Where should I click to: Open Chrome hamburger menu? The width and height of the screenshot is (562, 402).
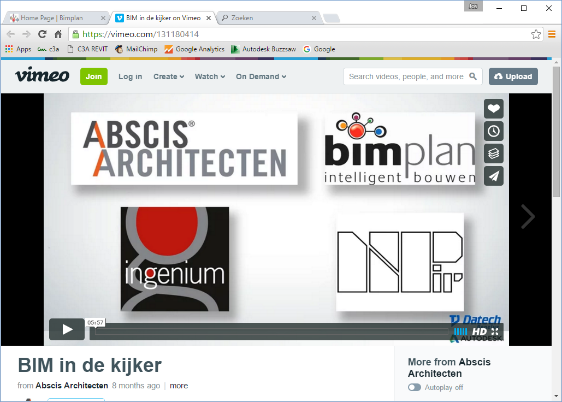(x=552, y=34)
